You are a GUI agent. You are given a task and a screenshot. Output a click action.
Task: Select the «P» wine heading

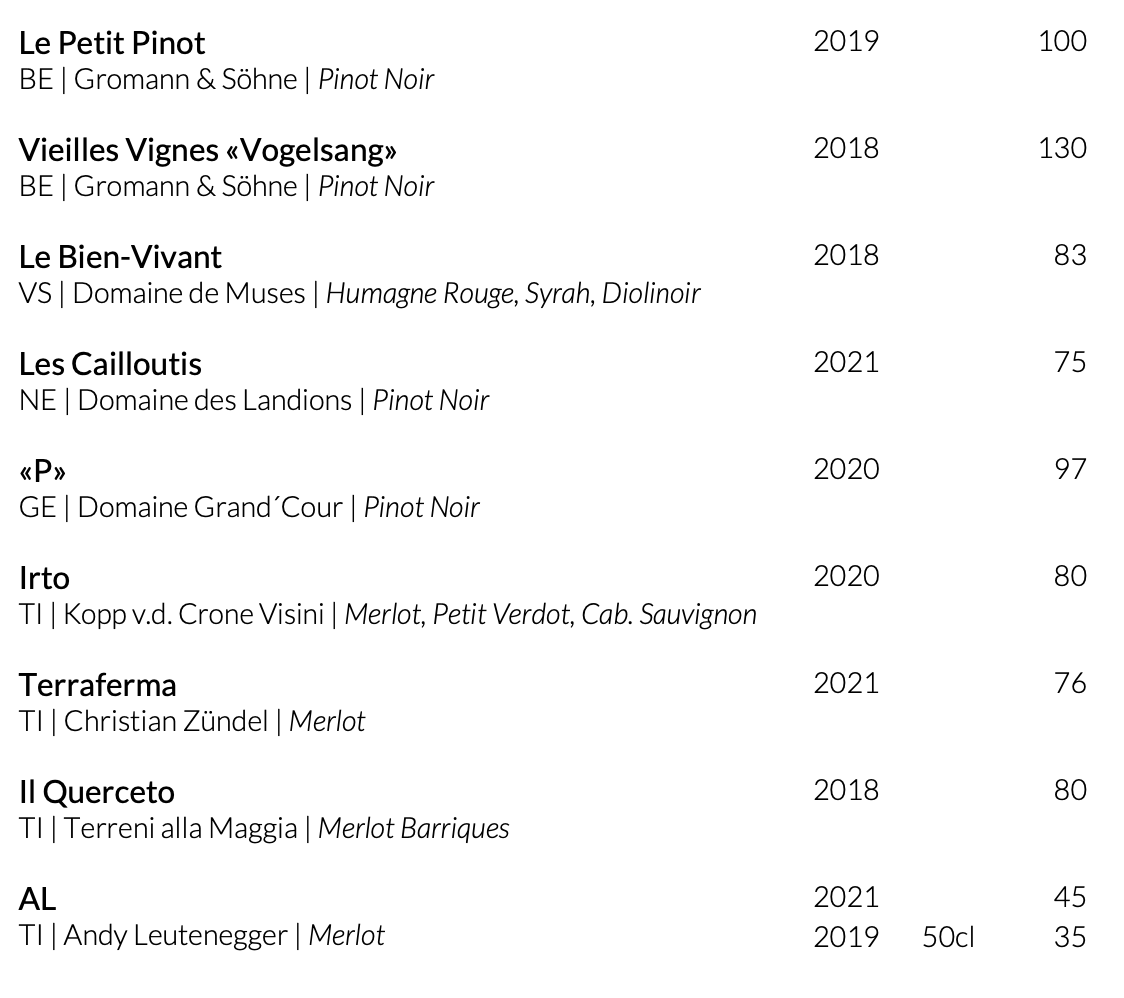tap(42, 471)
